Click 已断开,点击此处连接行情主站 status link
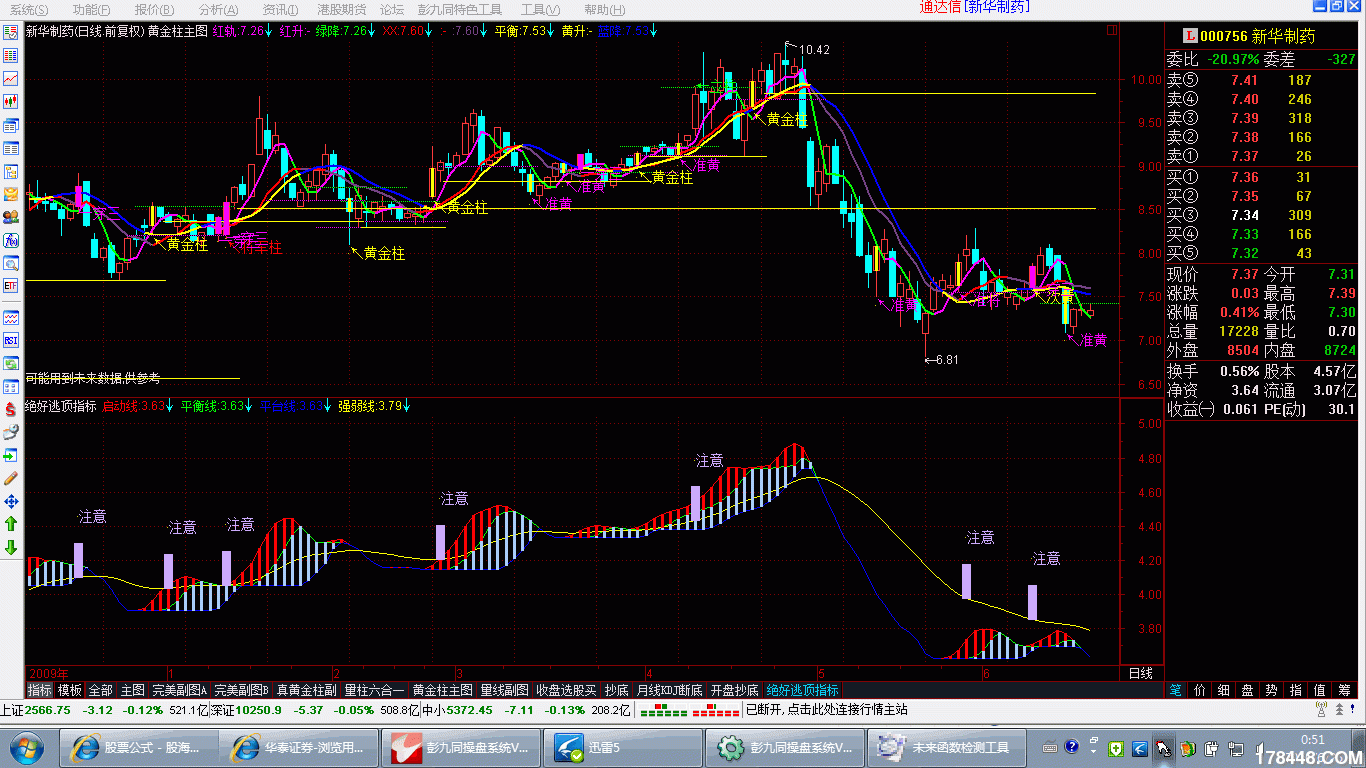 click(x=827, y=710)
